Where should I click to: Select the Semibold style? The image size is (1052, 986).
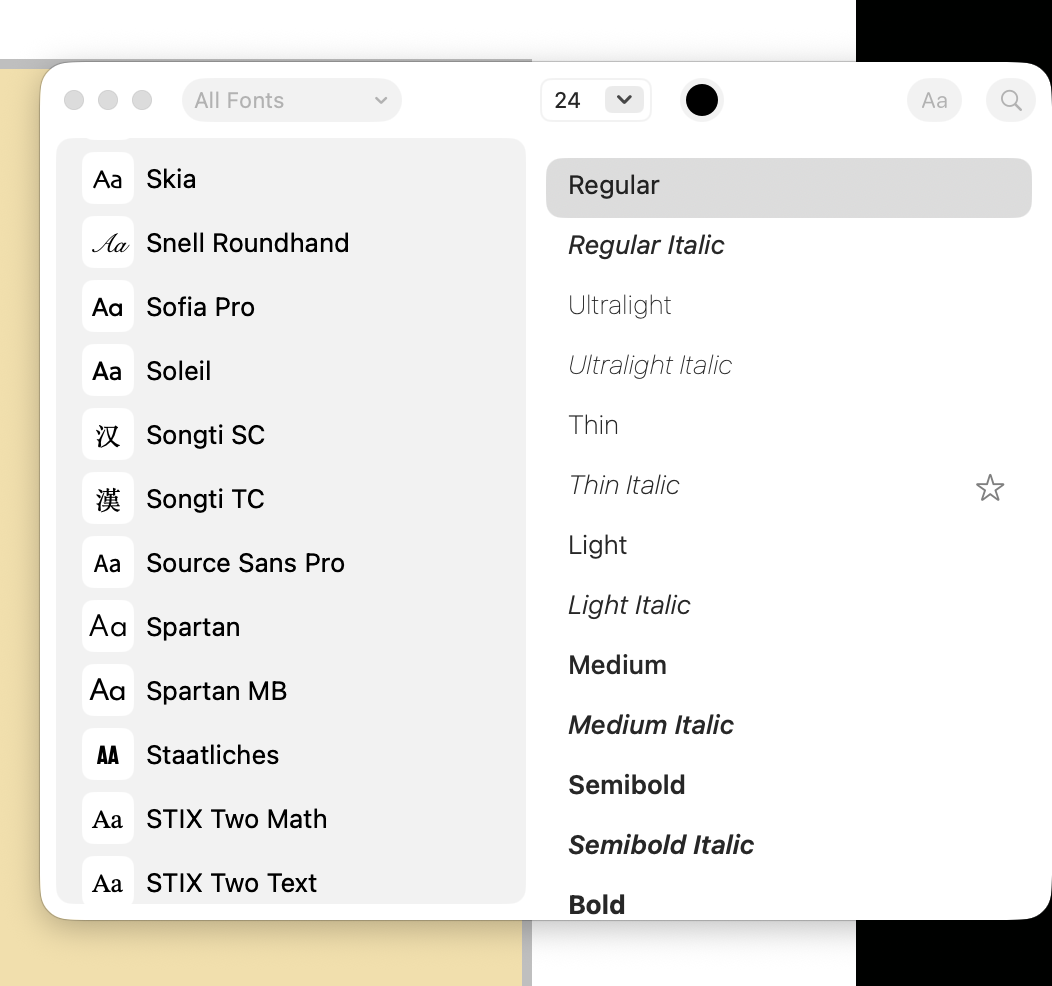(x=788, y=785)
